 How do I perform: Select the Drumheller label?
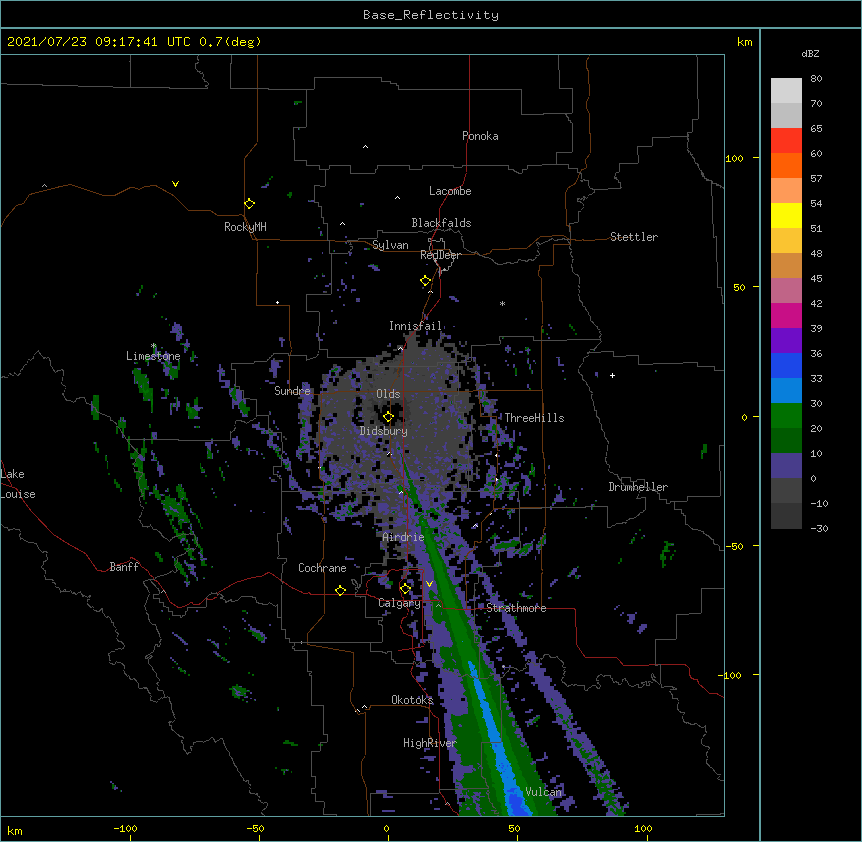coord(638,487)
